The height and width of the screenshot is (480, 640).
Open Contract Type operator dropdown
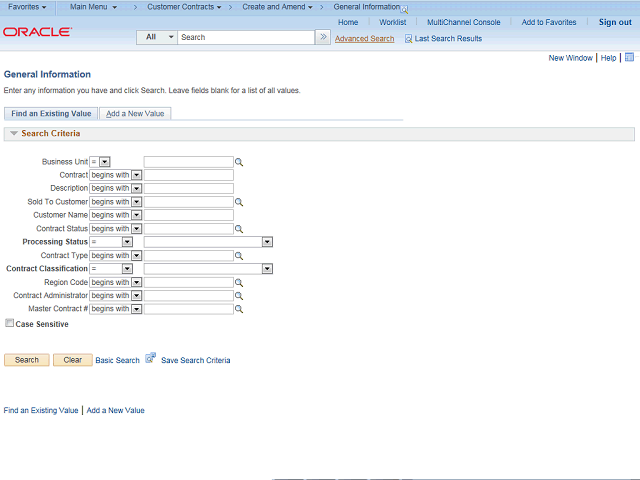(x=137, y=256)
